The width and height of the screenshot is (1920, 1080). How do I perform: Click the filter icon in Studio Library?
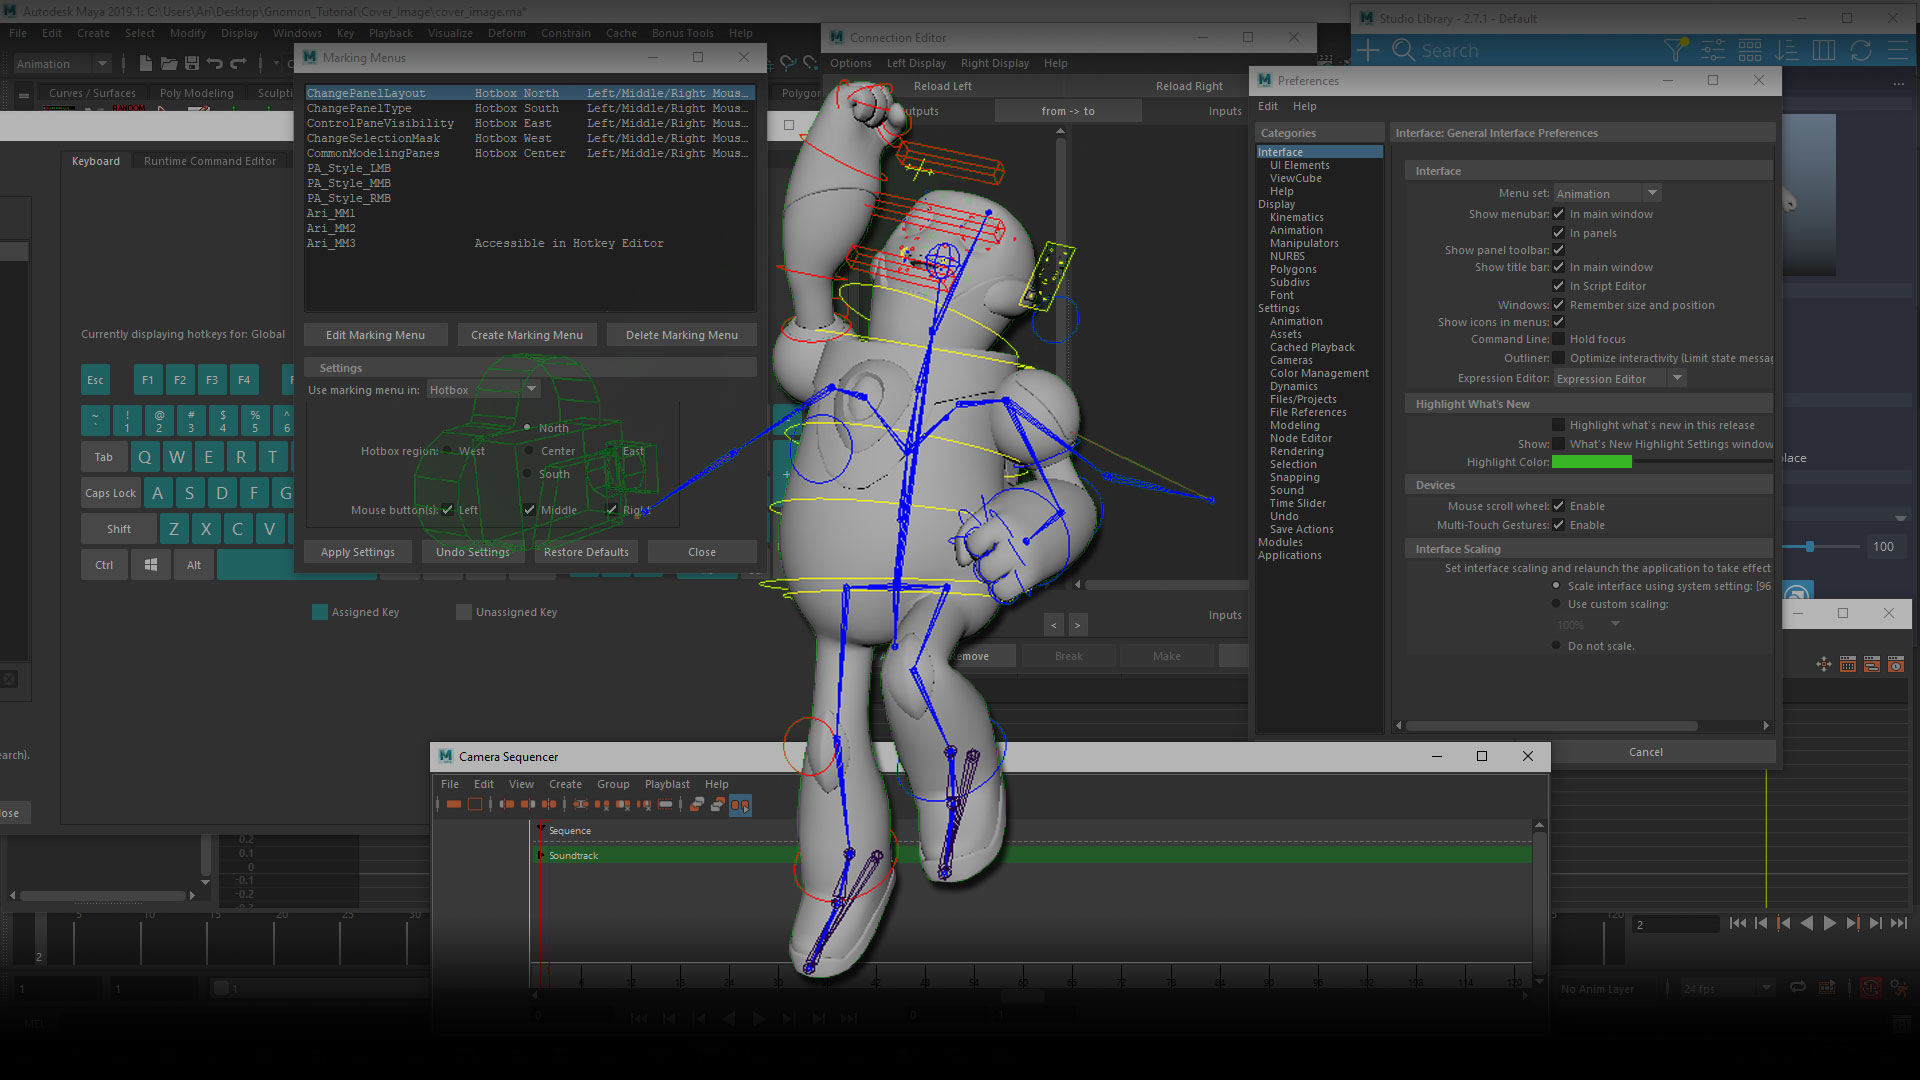[x=1675, y=50]
